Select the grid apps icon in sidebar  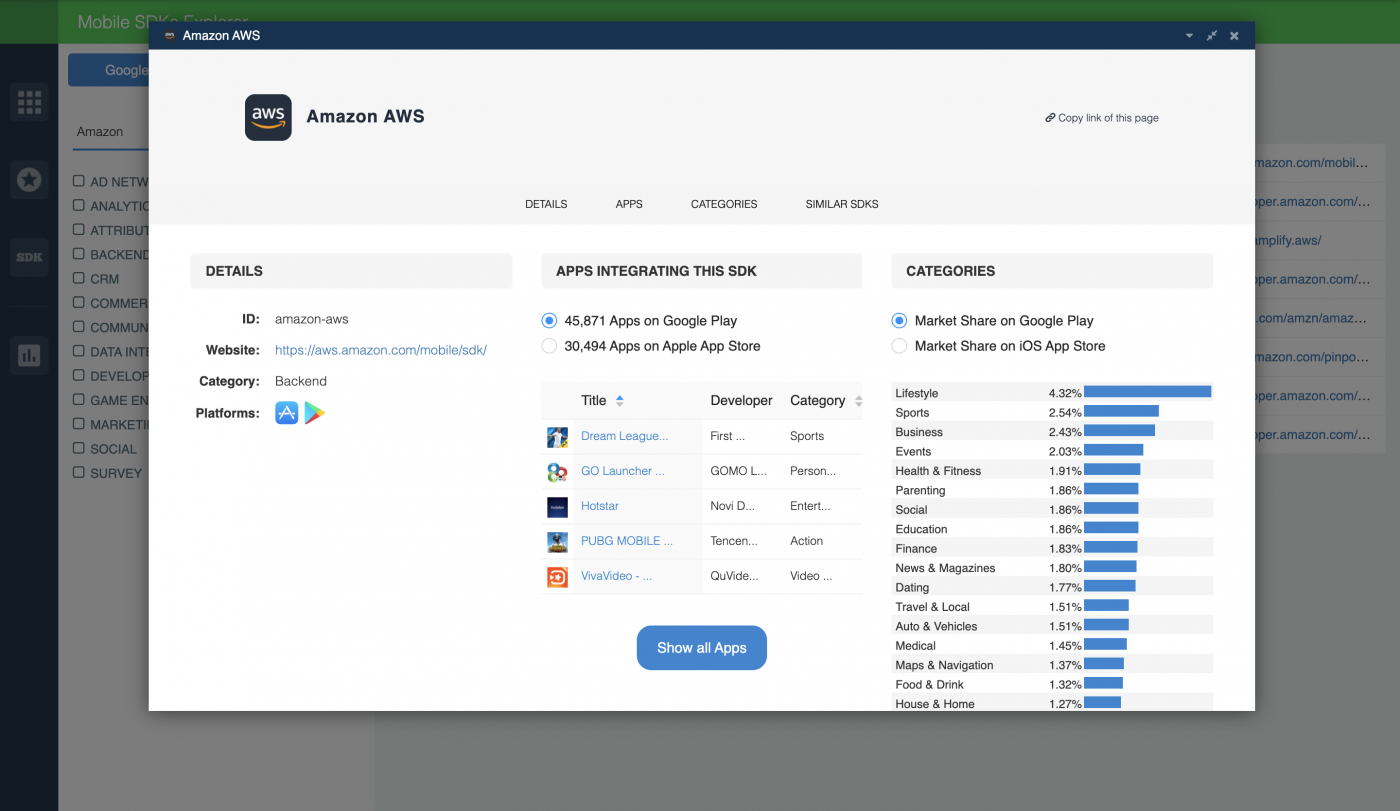click(29, 102)
